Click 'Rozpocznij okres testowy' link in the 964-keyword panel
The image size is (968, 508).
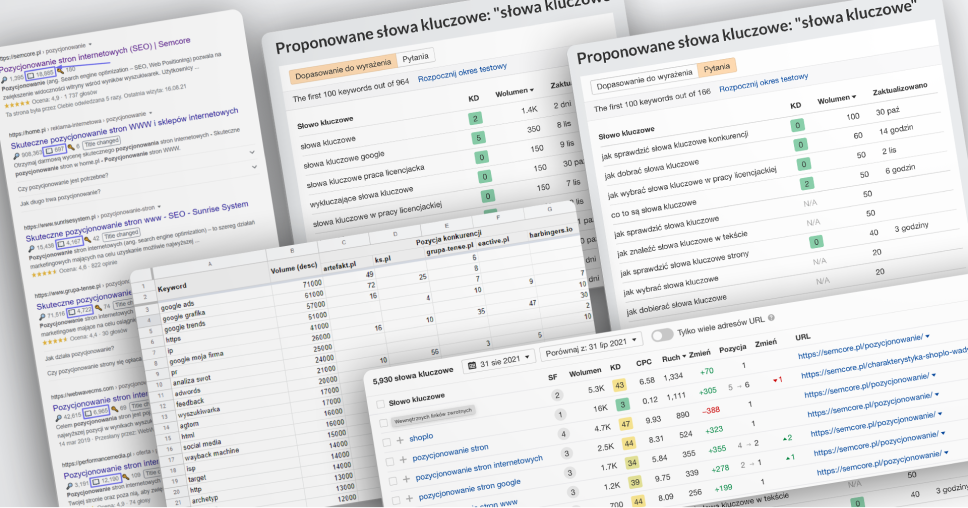pos(462,73)
